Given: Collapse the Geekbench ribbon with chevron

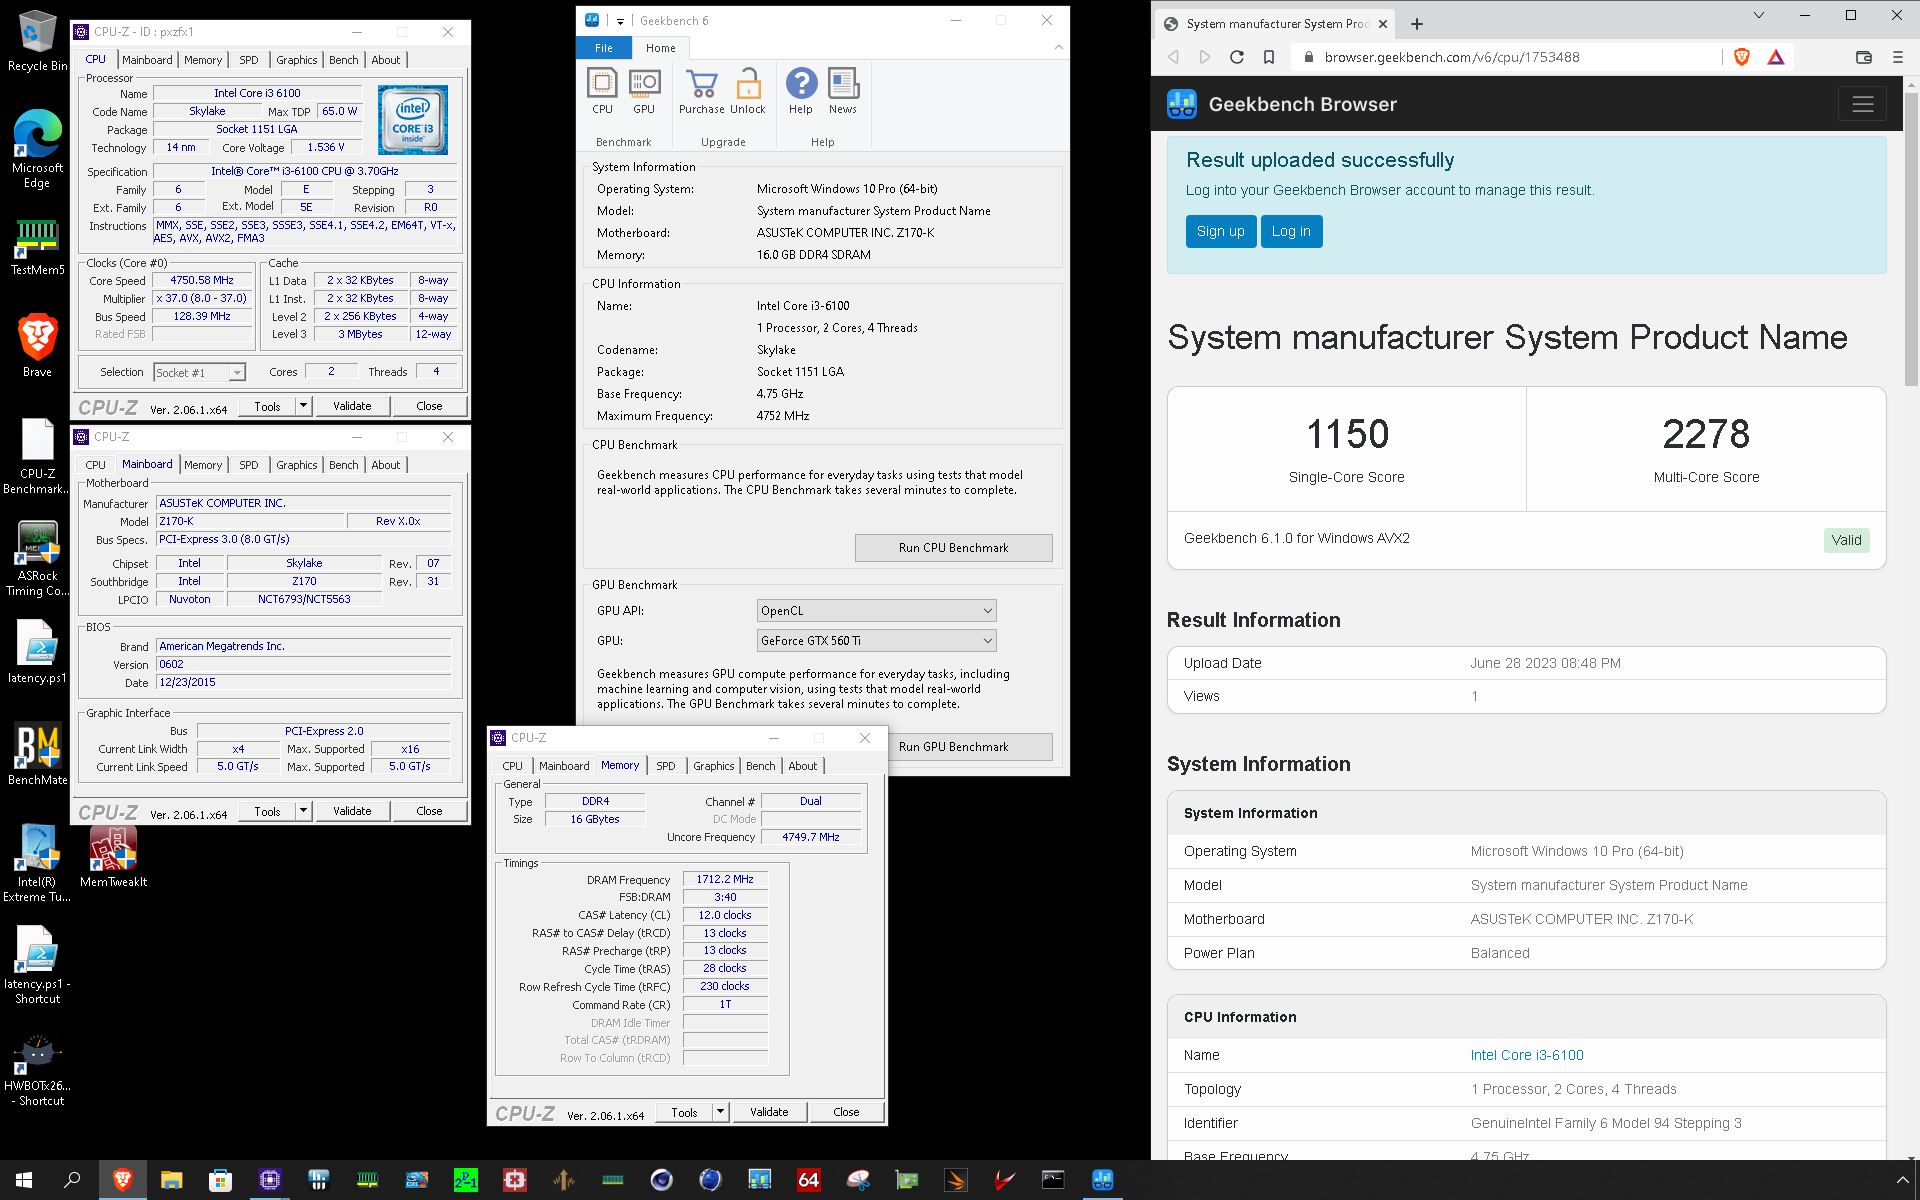Looking at the screenshot, I should pos(1058,47).
